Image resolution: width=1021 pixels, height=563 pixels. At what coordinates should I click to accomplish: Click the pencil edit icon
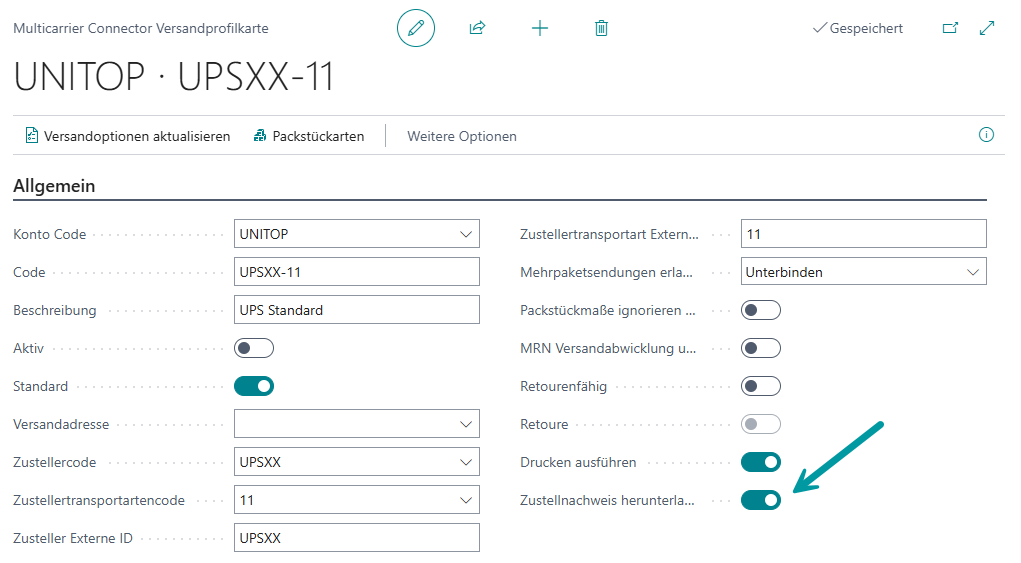tap(416, 28)
